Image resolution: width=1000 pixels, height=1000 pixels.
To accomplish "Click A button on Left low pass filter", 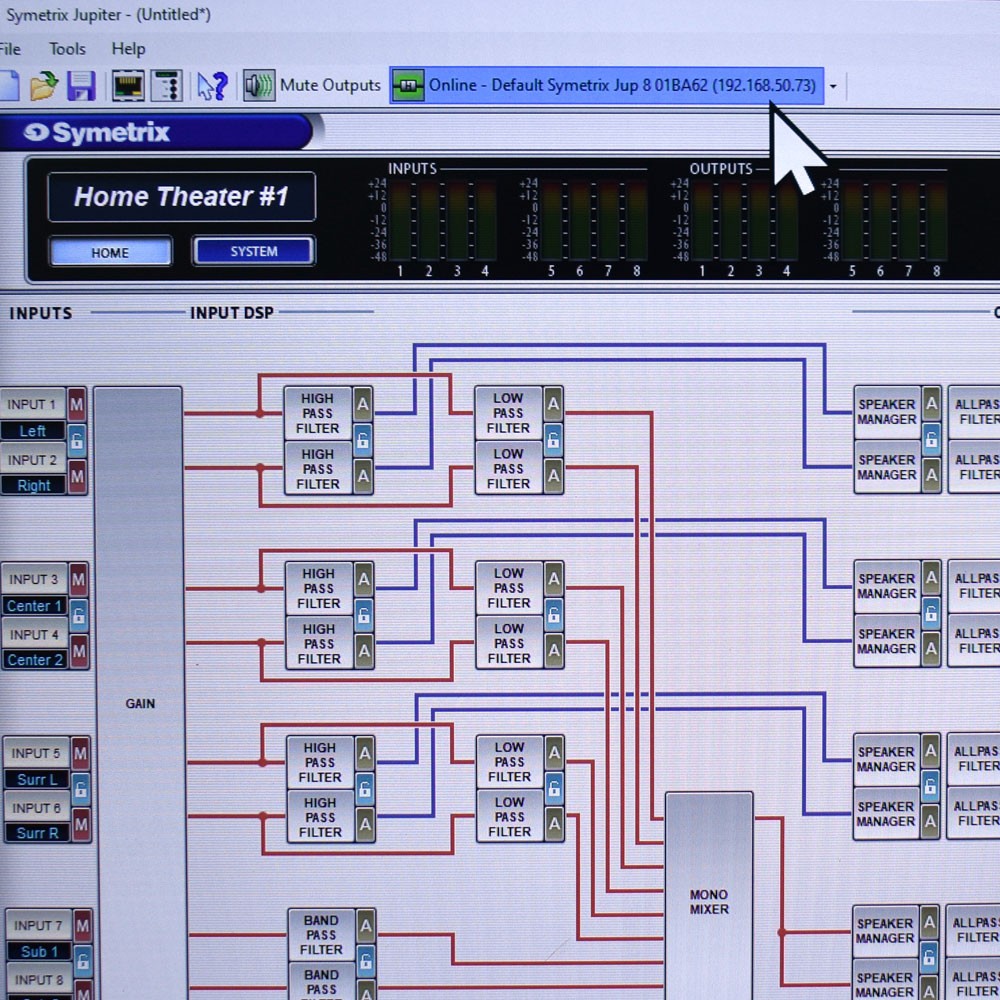I will tap(553, 403).
